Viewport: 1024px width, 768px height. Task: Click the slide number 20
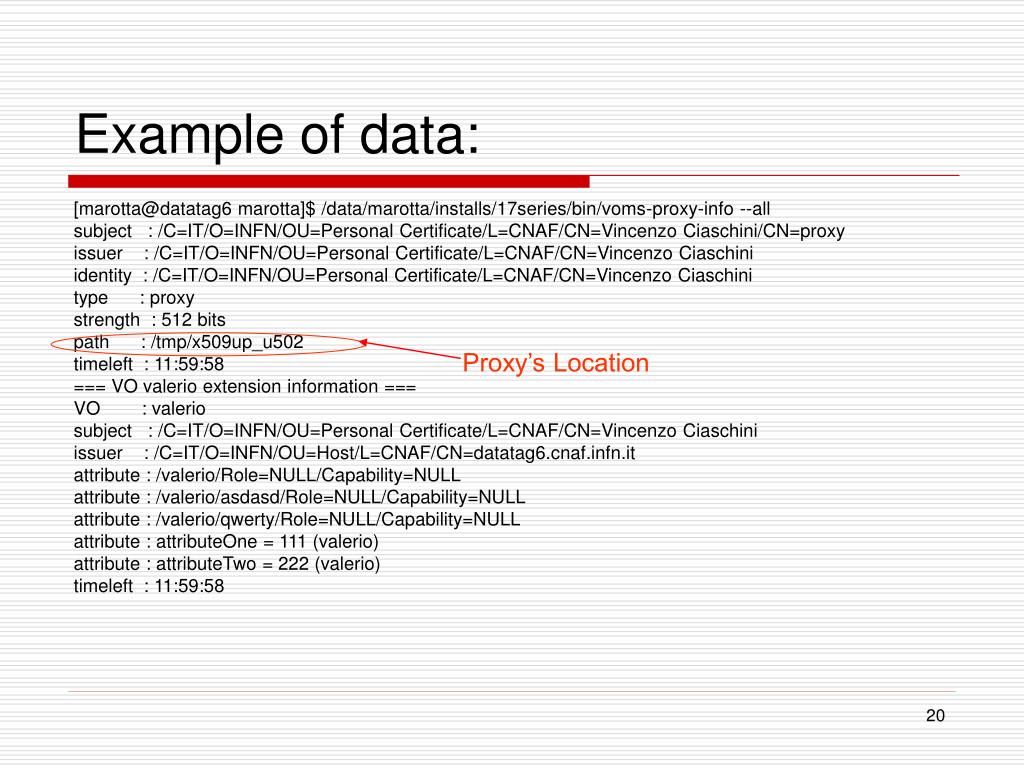(x=935, y=716)
